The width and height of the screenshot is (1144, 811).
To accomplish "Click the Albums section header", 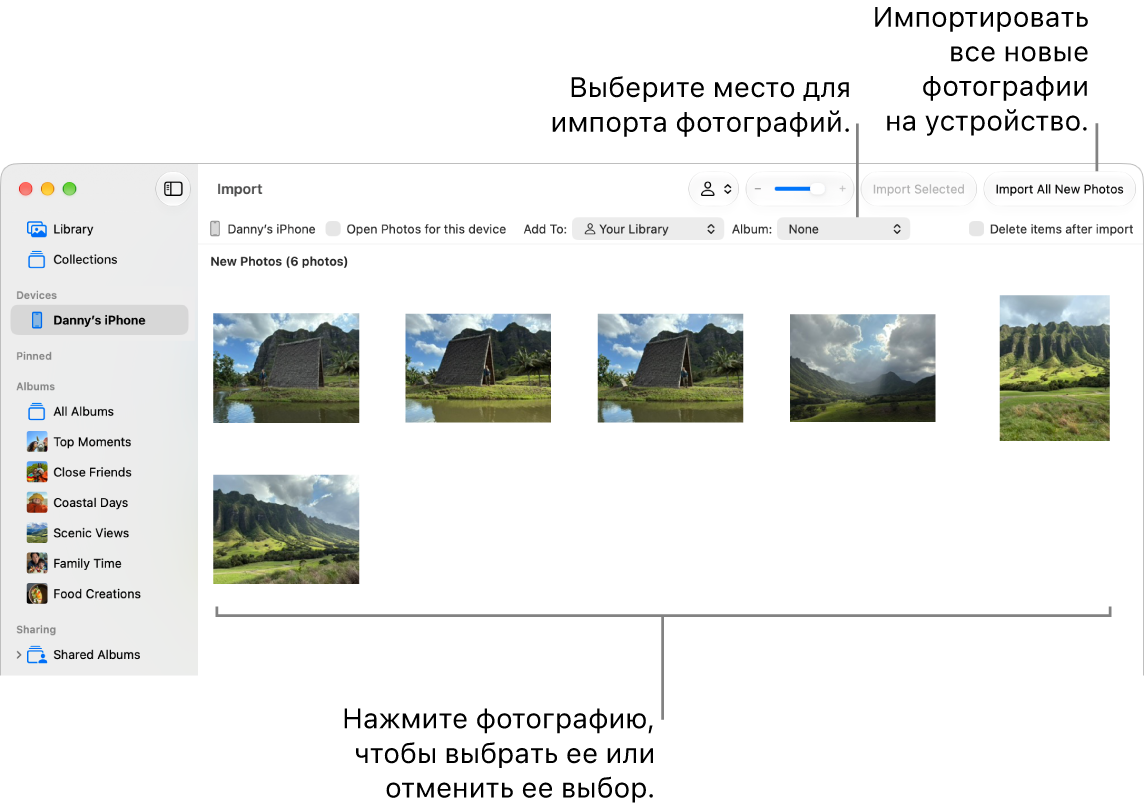I will click(x=36, y=387).
